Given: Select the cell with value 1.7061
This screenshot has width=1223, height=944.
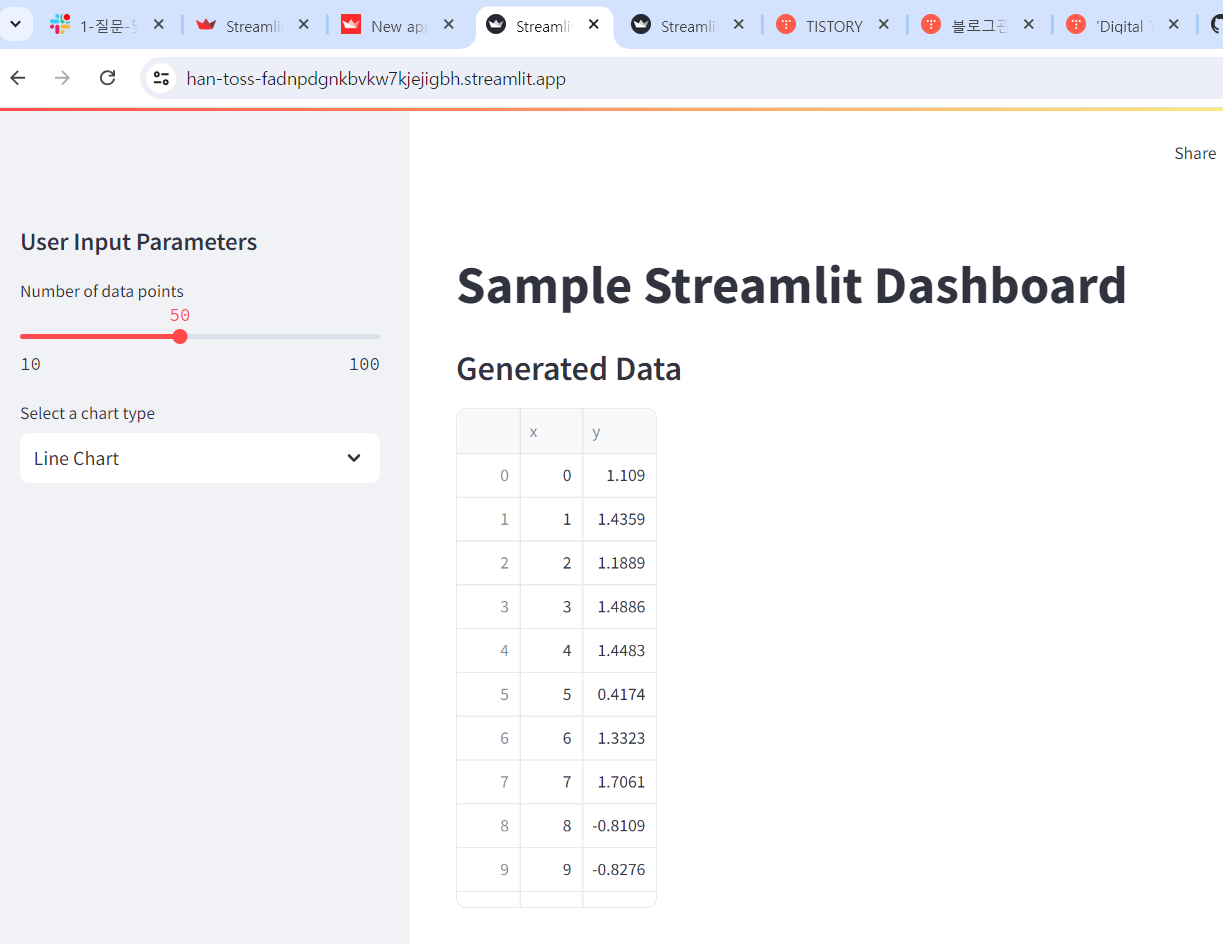Looking at the screenshot, I should [x=619, y=782].
